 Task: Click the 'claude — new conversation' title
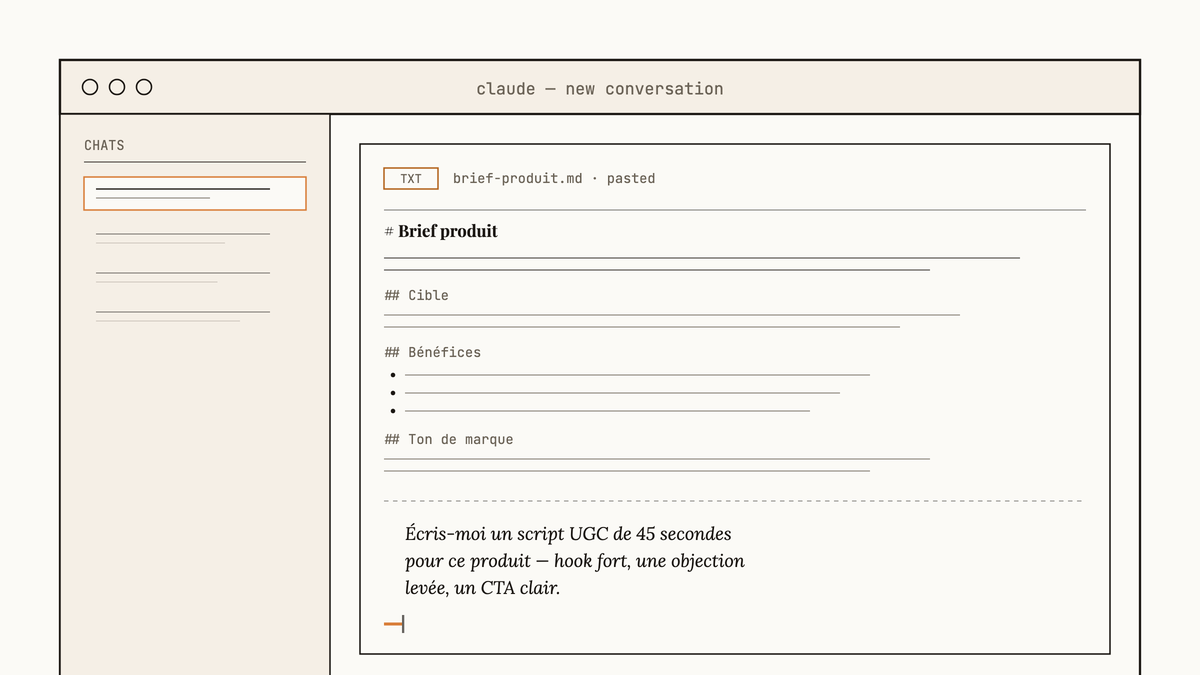pos(600,88)
